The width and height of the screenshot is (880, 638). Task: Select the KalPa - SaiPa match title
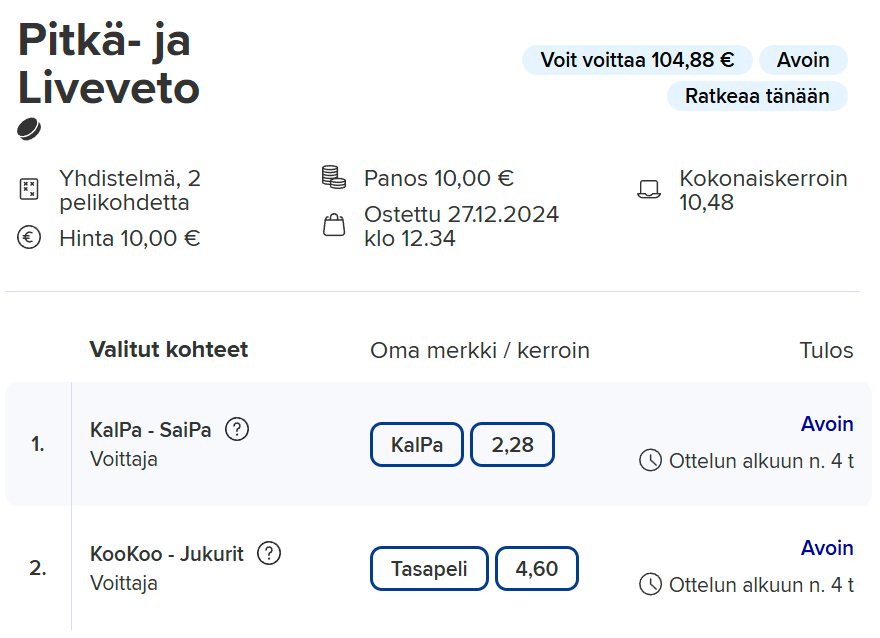click(150, 430)
